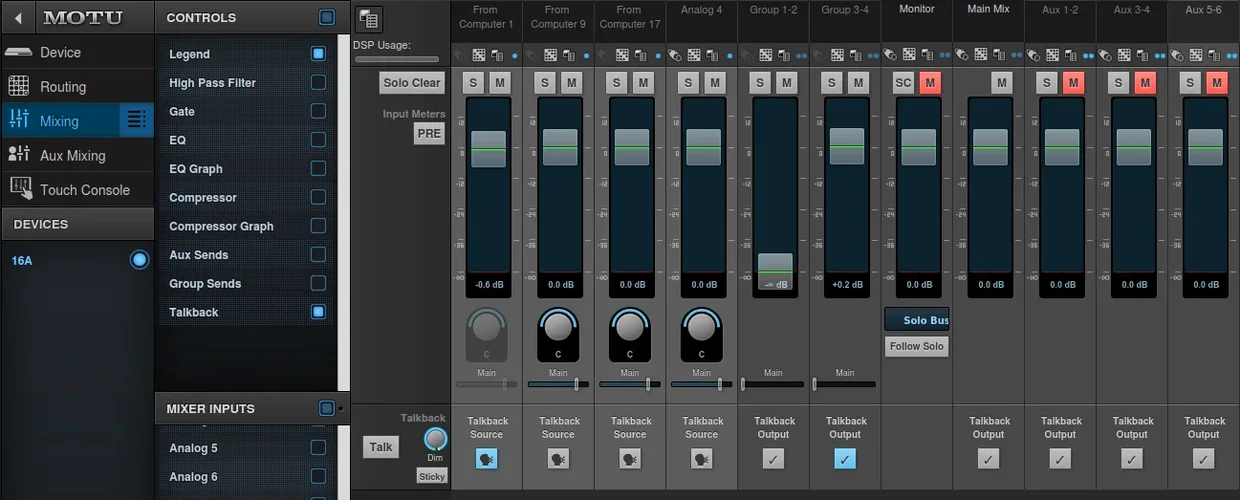
Task: Open the Solo Bus dropdown on Monitor
Action: tap(916, 320)
